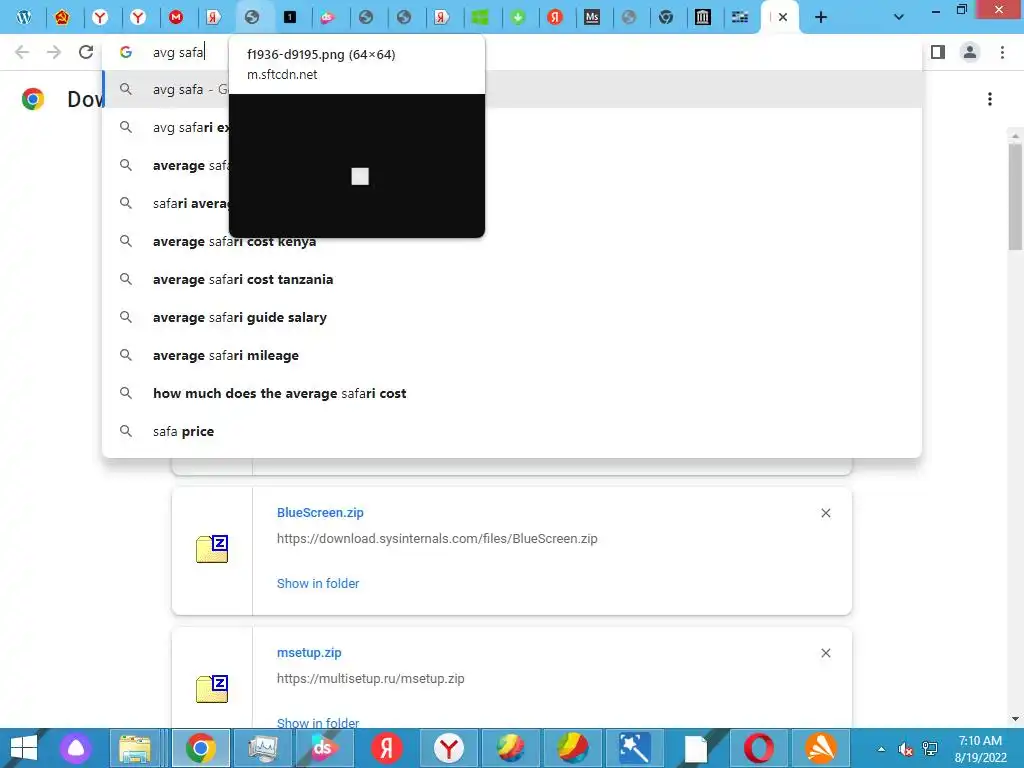Launch the purple Alice assistant in taskbar
Image resolution: width=1024 pixels, height=768 pixels.
pyautogui.click(x=76, y=748)
